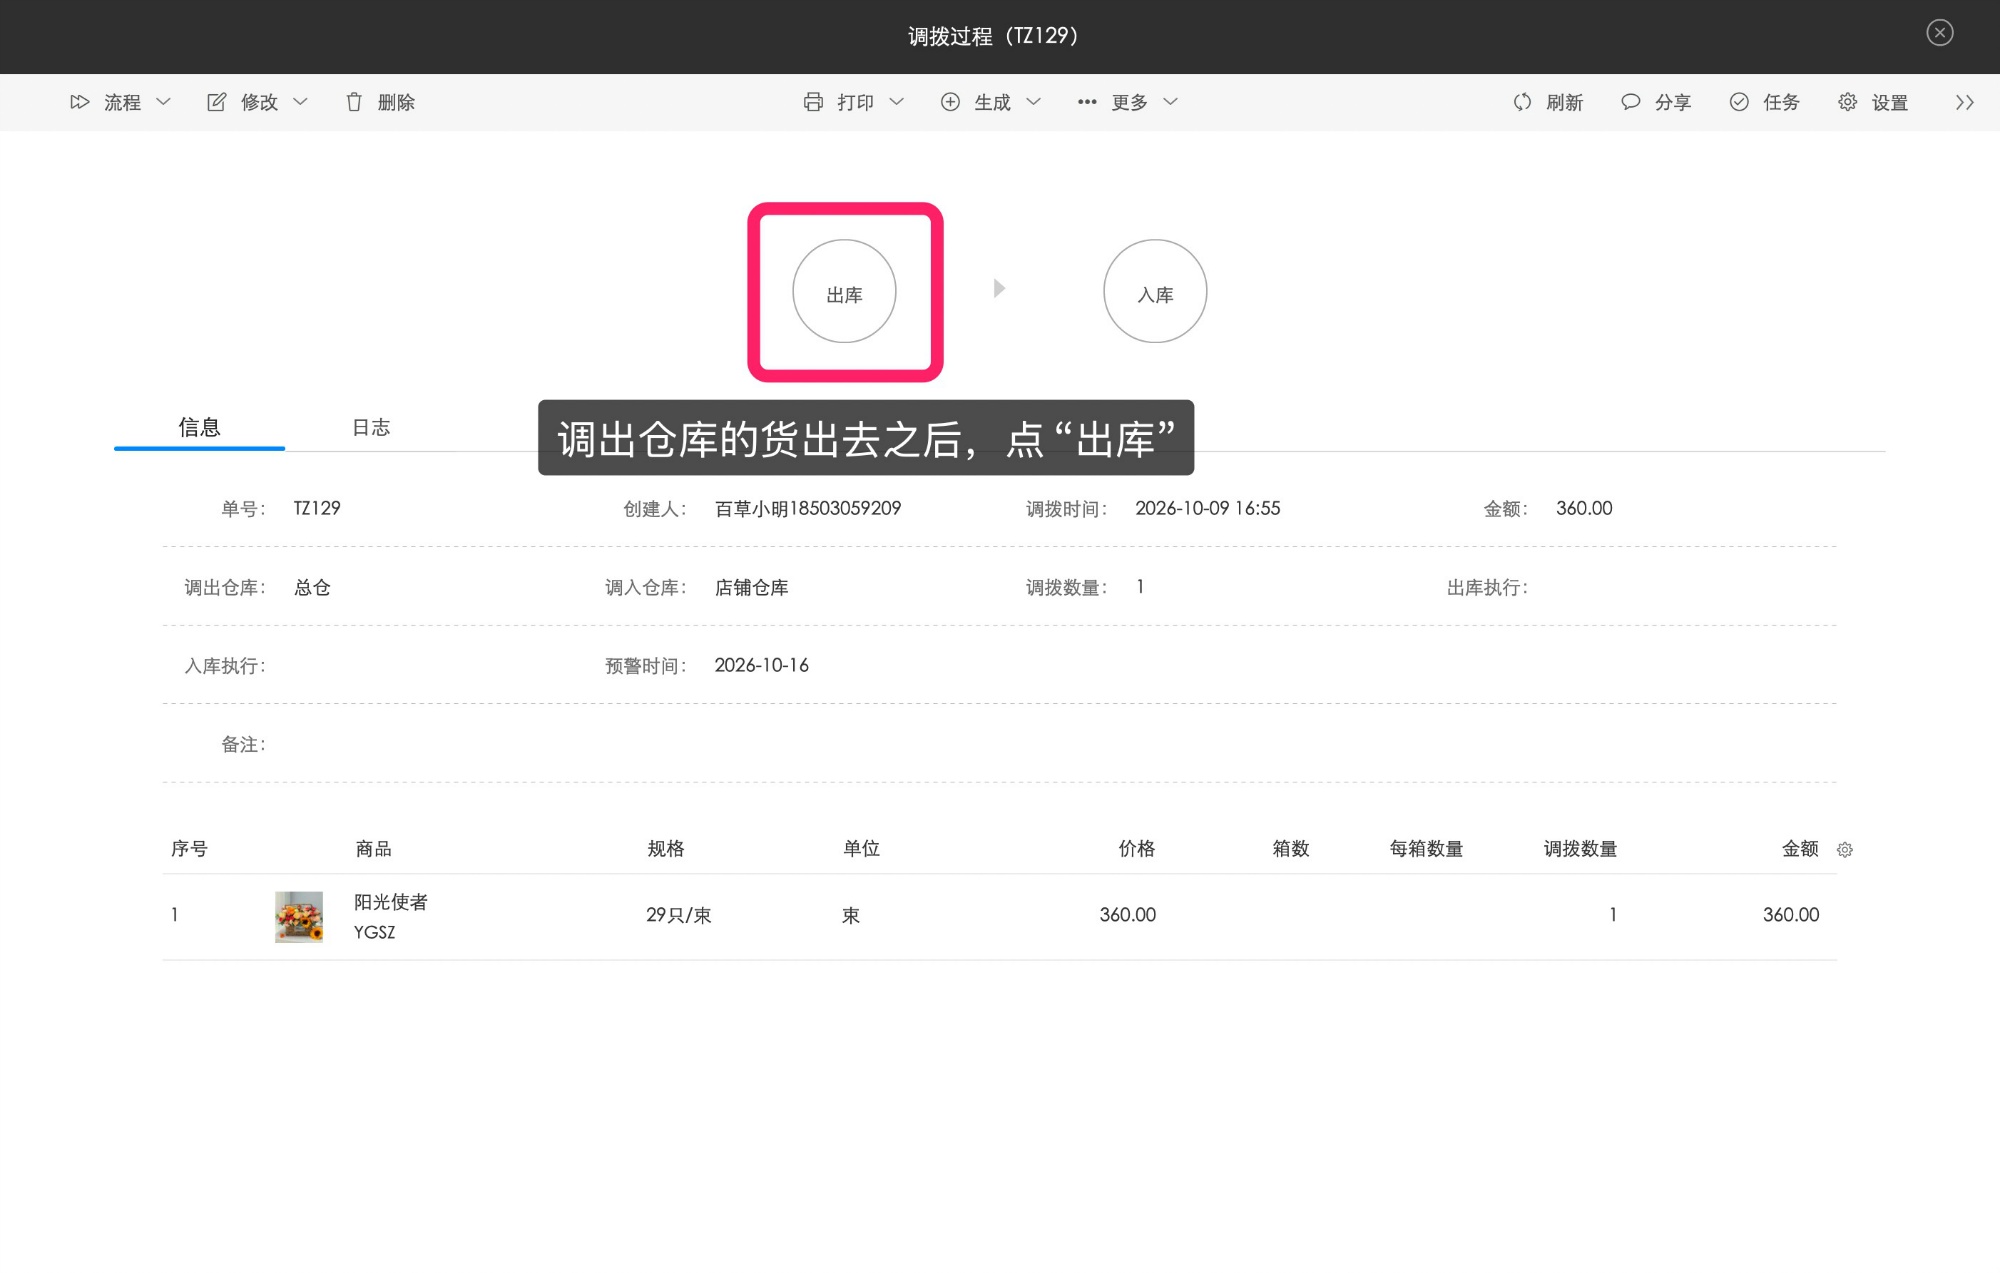Click the 刷新 refresh icon
The height and width of the screenshot is (1273, 2000).
(1522, 102)
